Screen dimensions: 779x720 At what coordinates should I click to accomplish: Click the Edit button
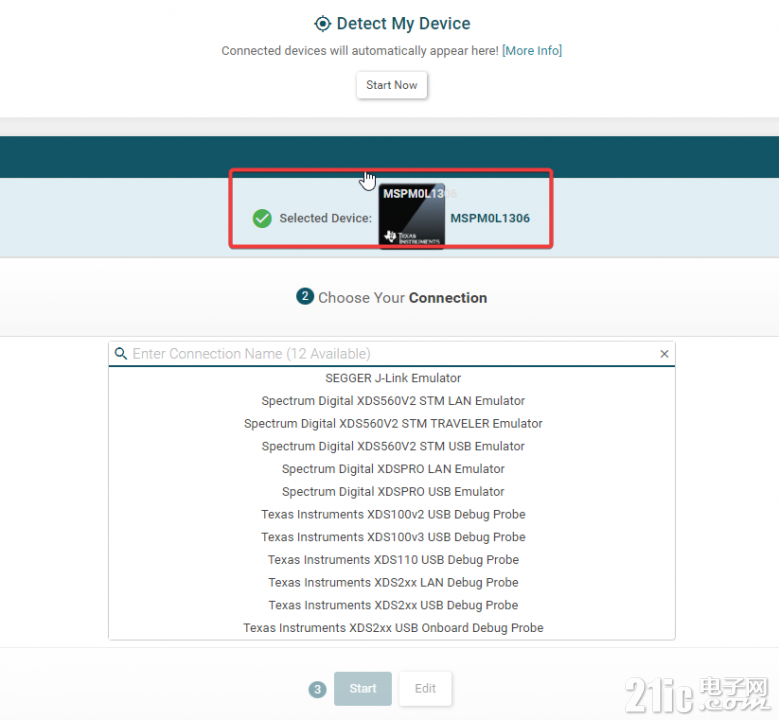(425, 689)
